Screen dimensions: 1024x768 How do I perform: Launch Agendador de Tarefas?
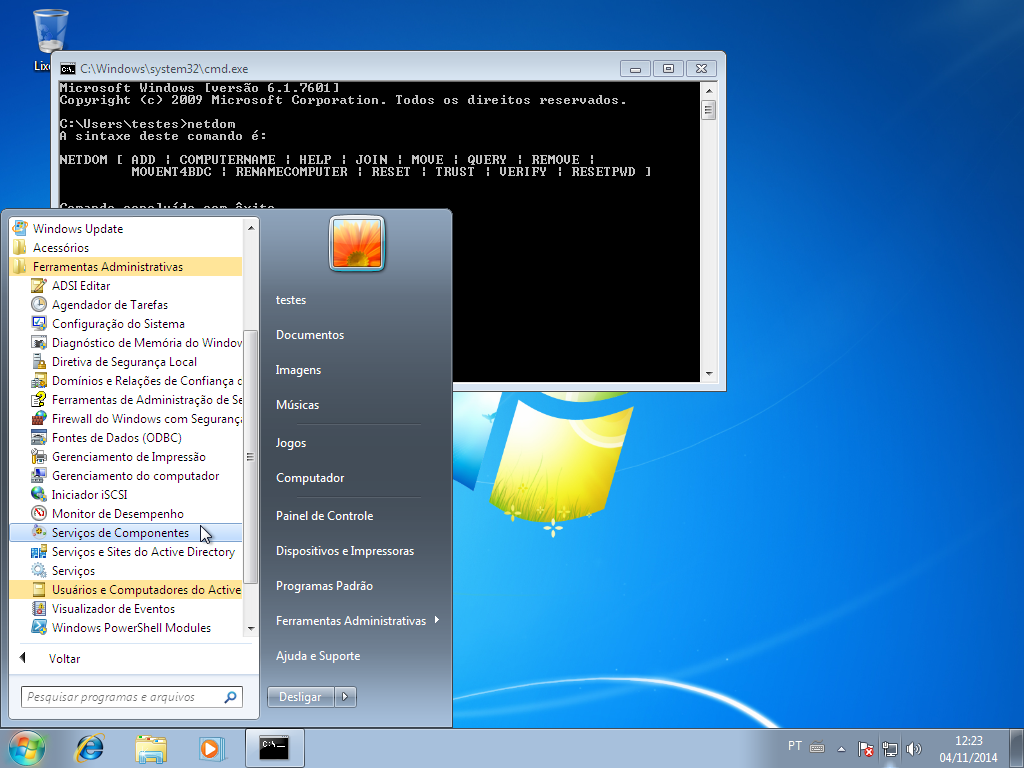click(95, 304)
